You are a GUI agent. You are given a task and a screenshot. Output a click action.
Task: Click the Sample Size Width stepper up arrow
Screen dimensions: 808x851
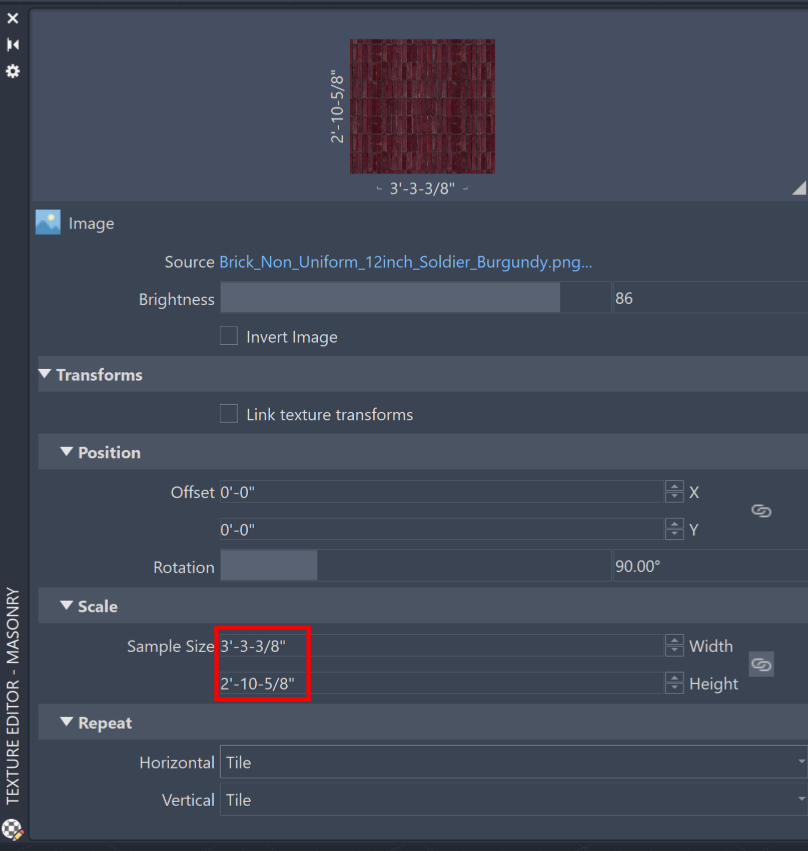point(673,640)
